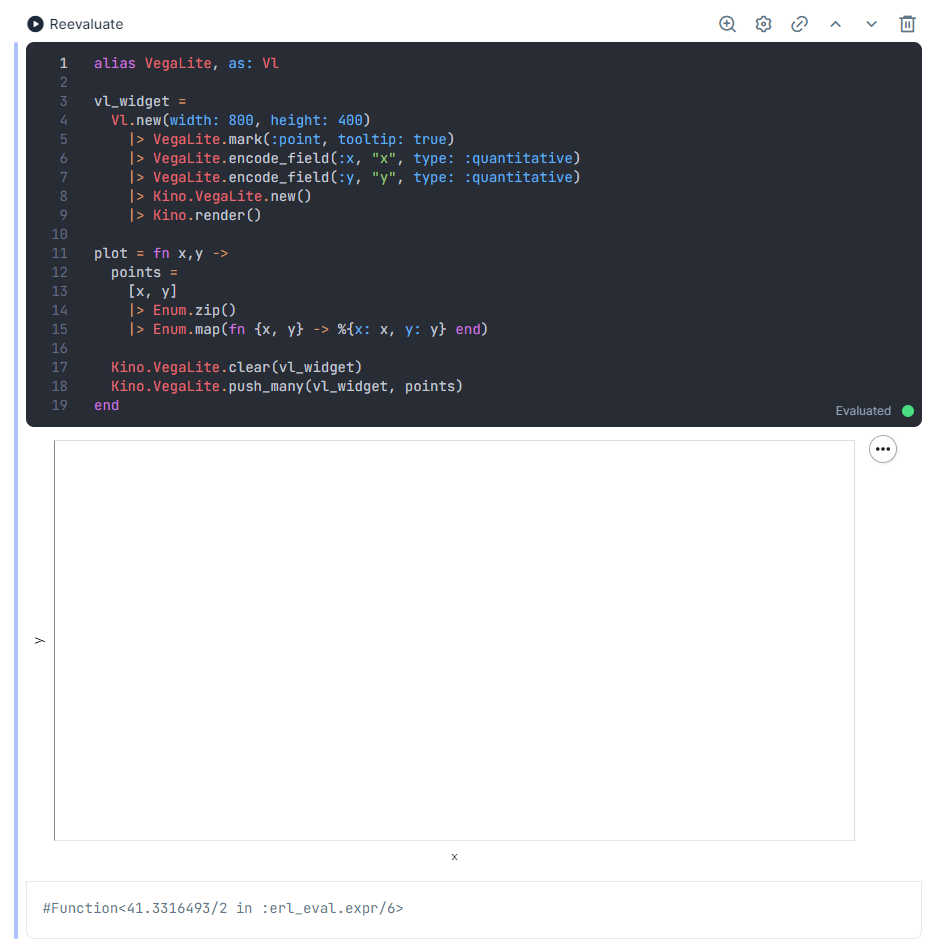Screen dimensions: 950x945
Task: Click line number 10 in gutter
Action: (59, 234)
